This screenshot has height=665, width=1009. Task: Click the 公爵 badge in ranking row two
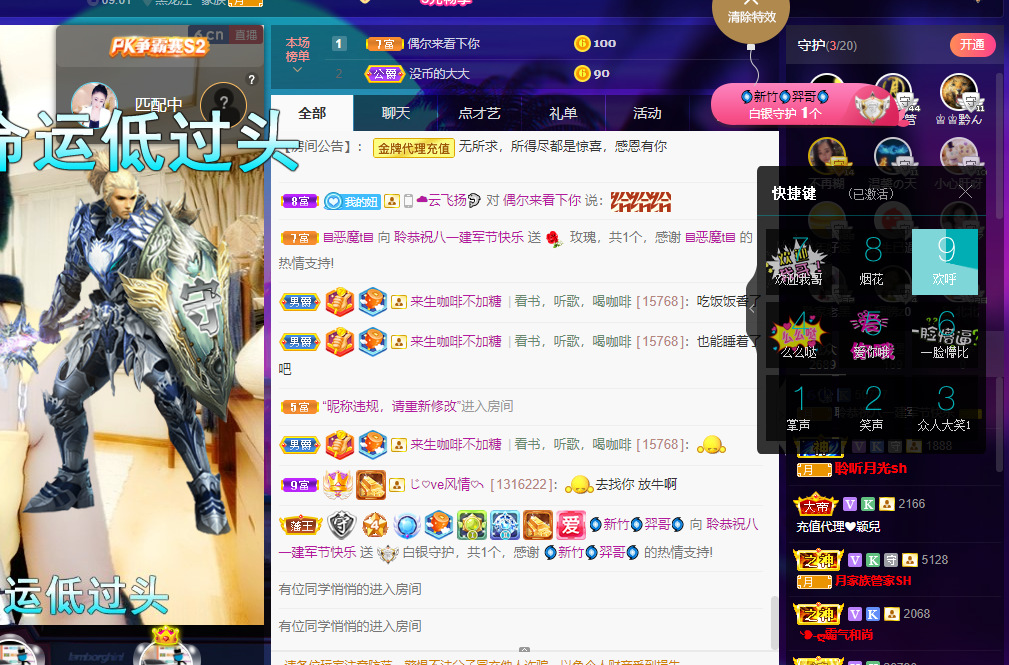click(384, 74)
